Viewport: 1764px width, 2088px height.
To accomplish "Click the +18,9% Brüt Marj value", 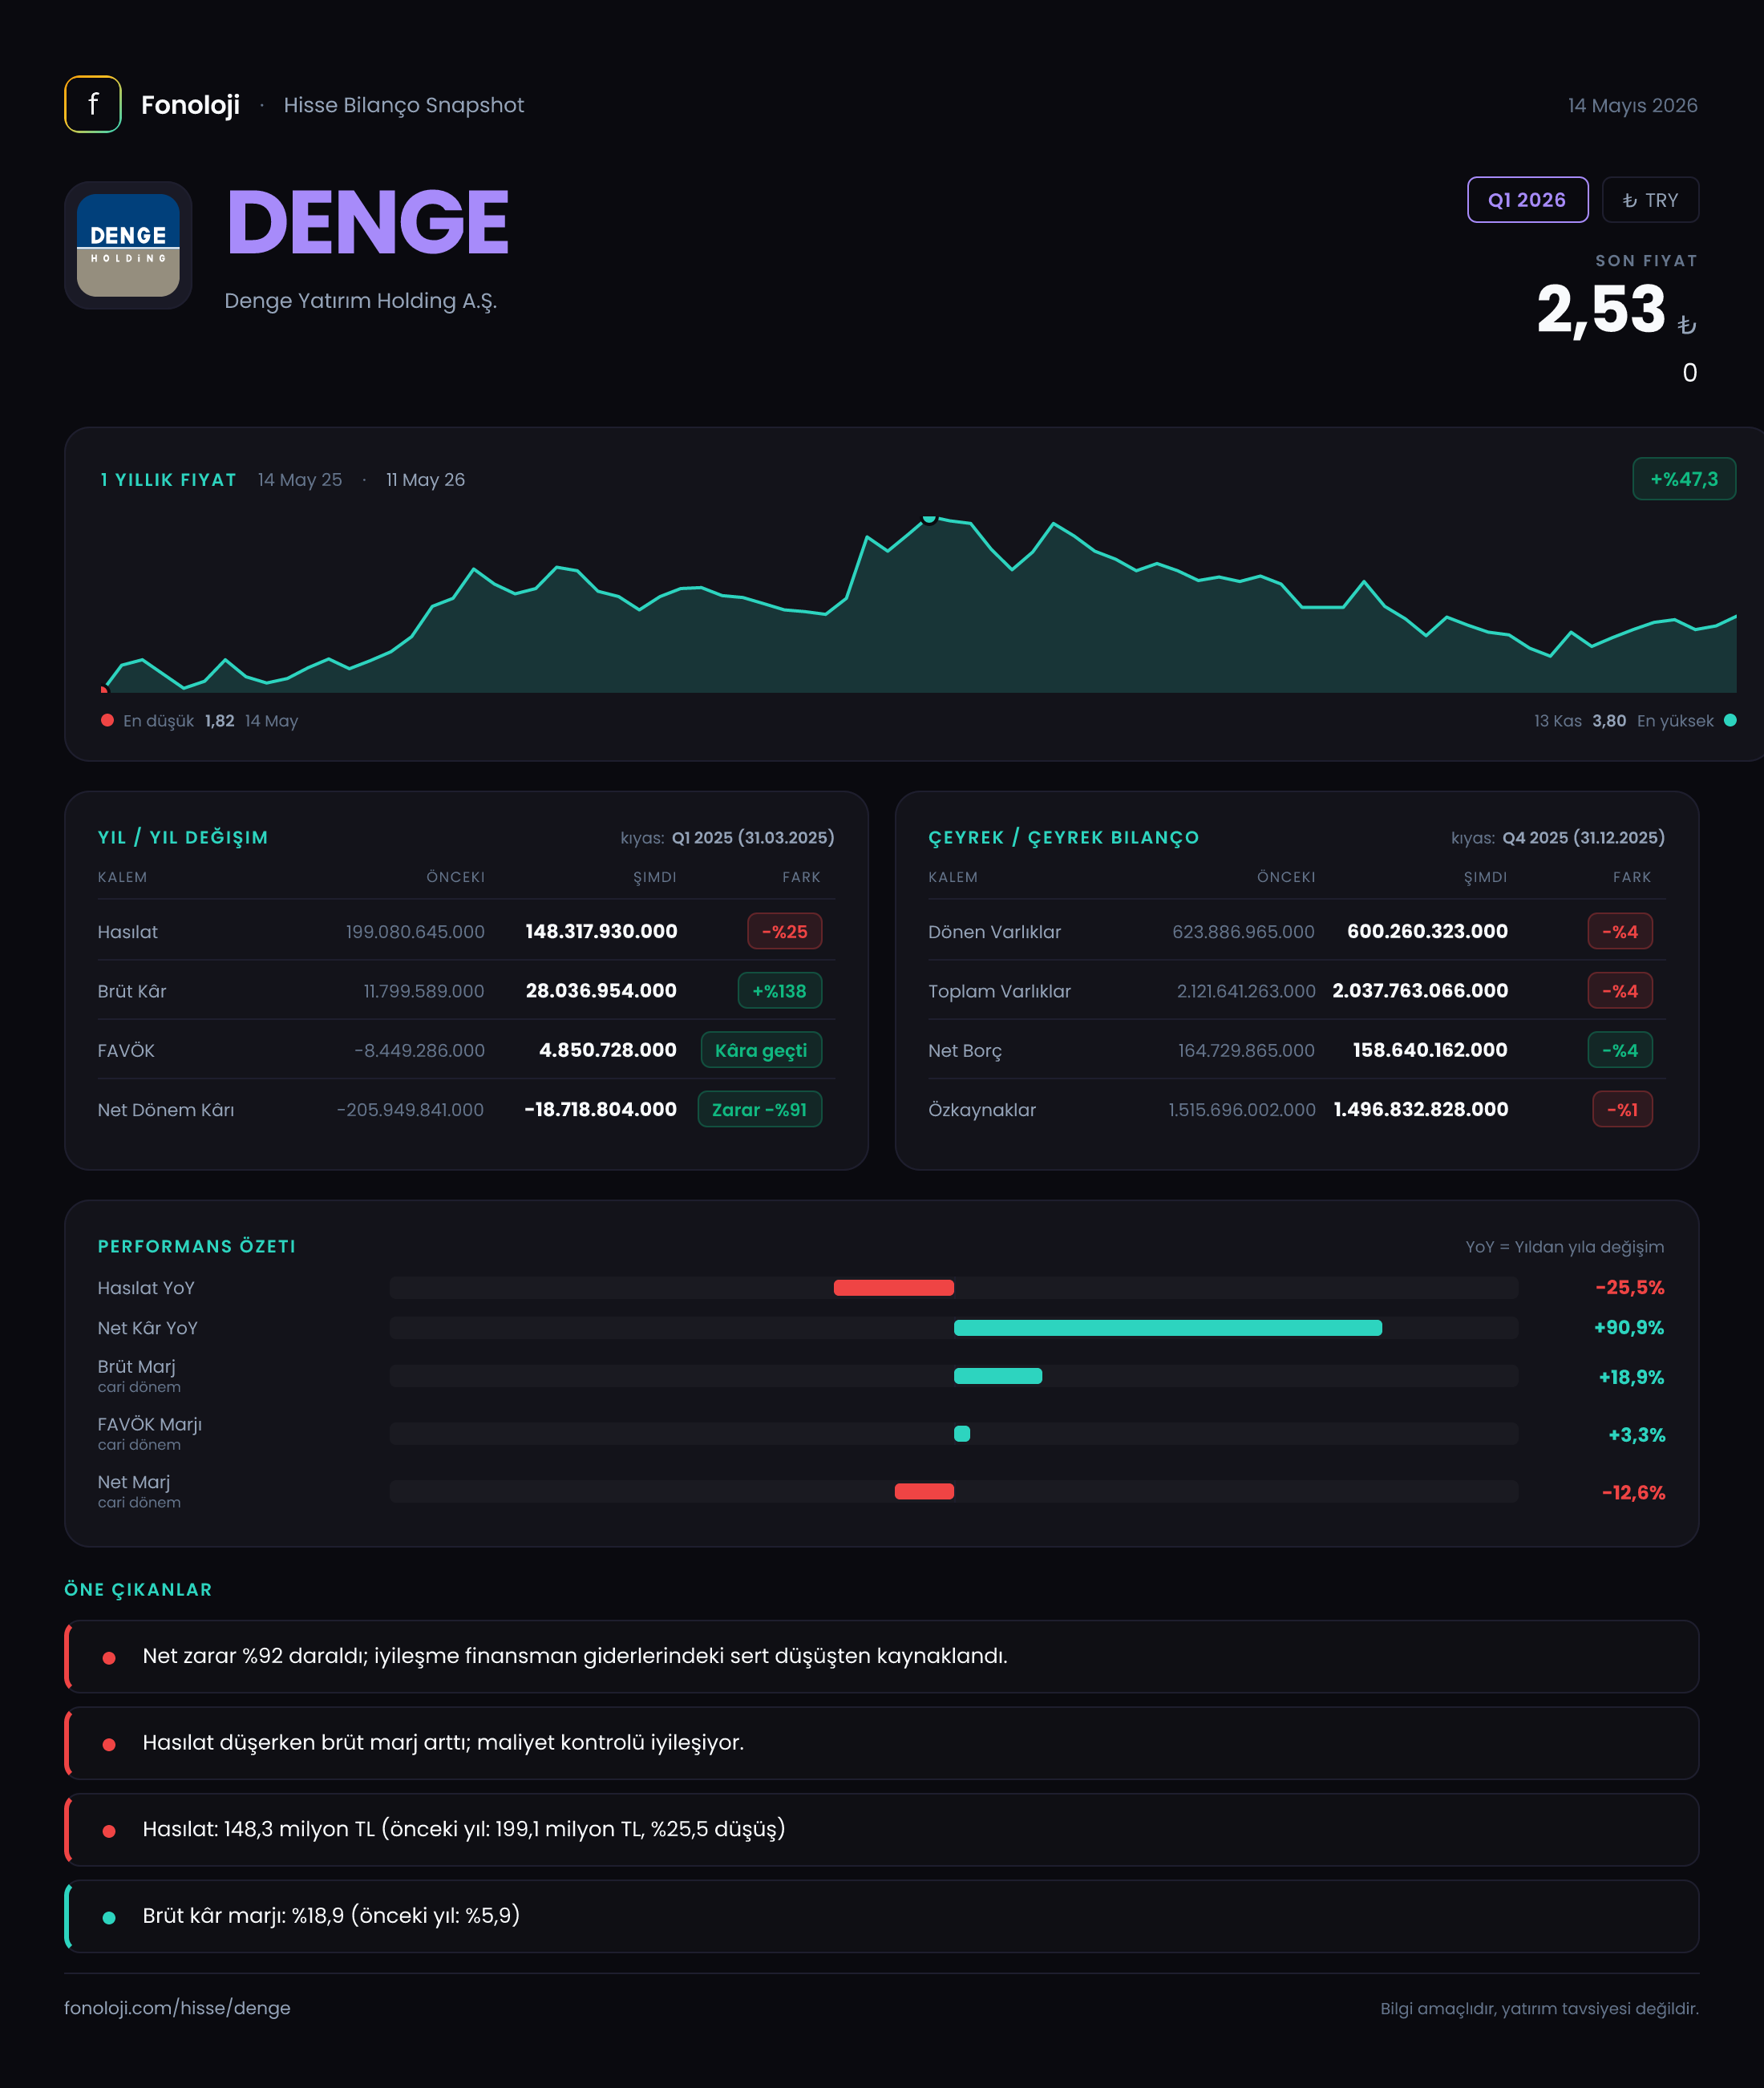I will pyautogui.click(x=1632, y=1377).
